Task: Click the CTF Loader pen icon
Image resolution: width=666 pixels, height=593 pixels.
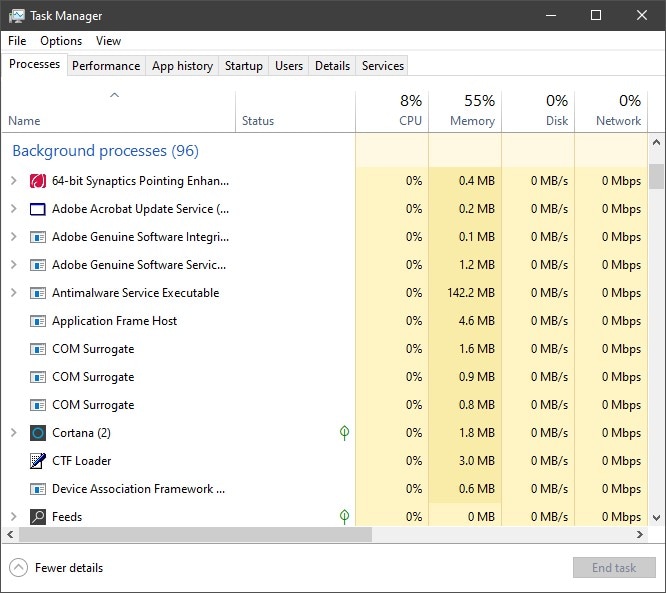Action: click(x=38, y=461)
